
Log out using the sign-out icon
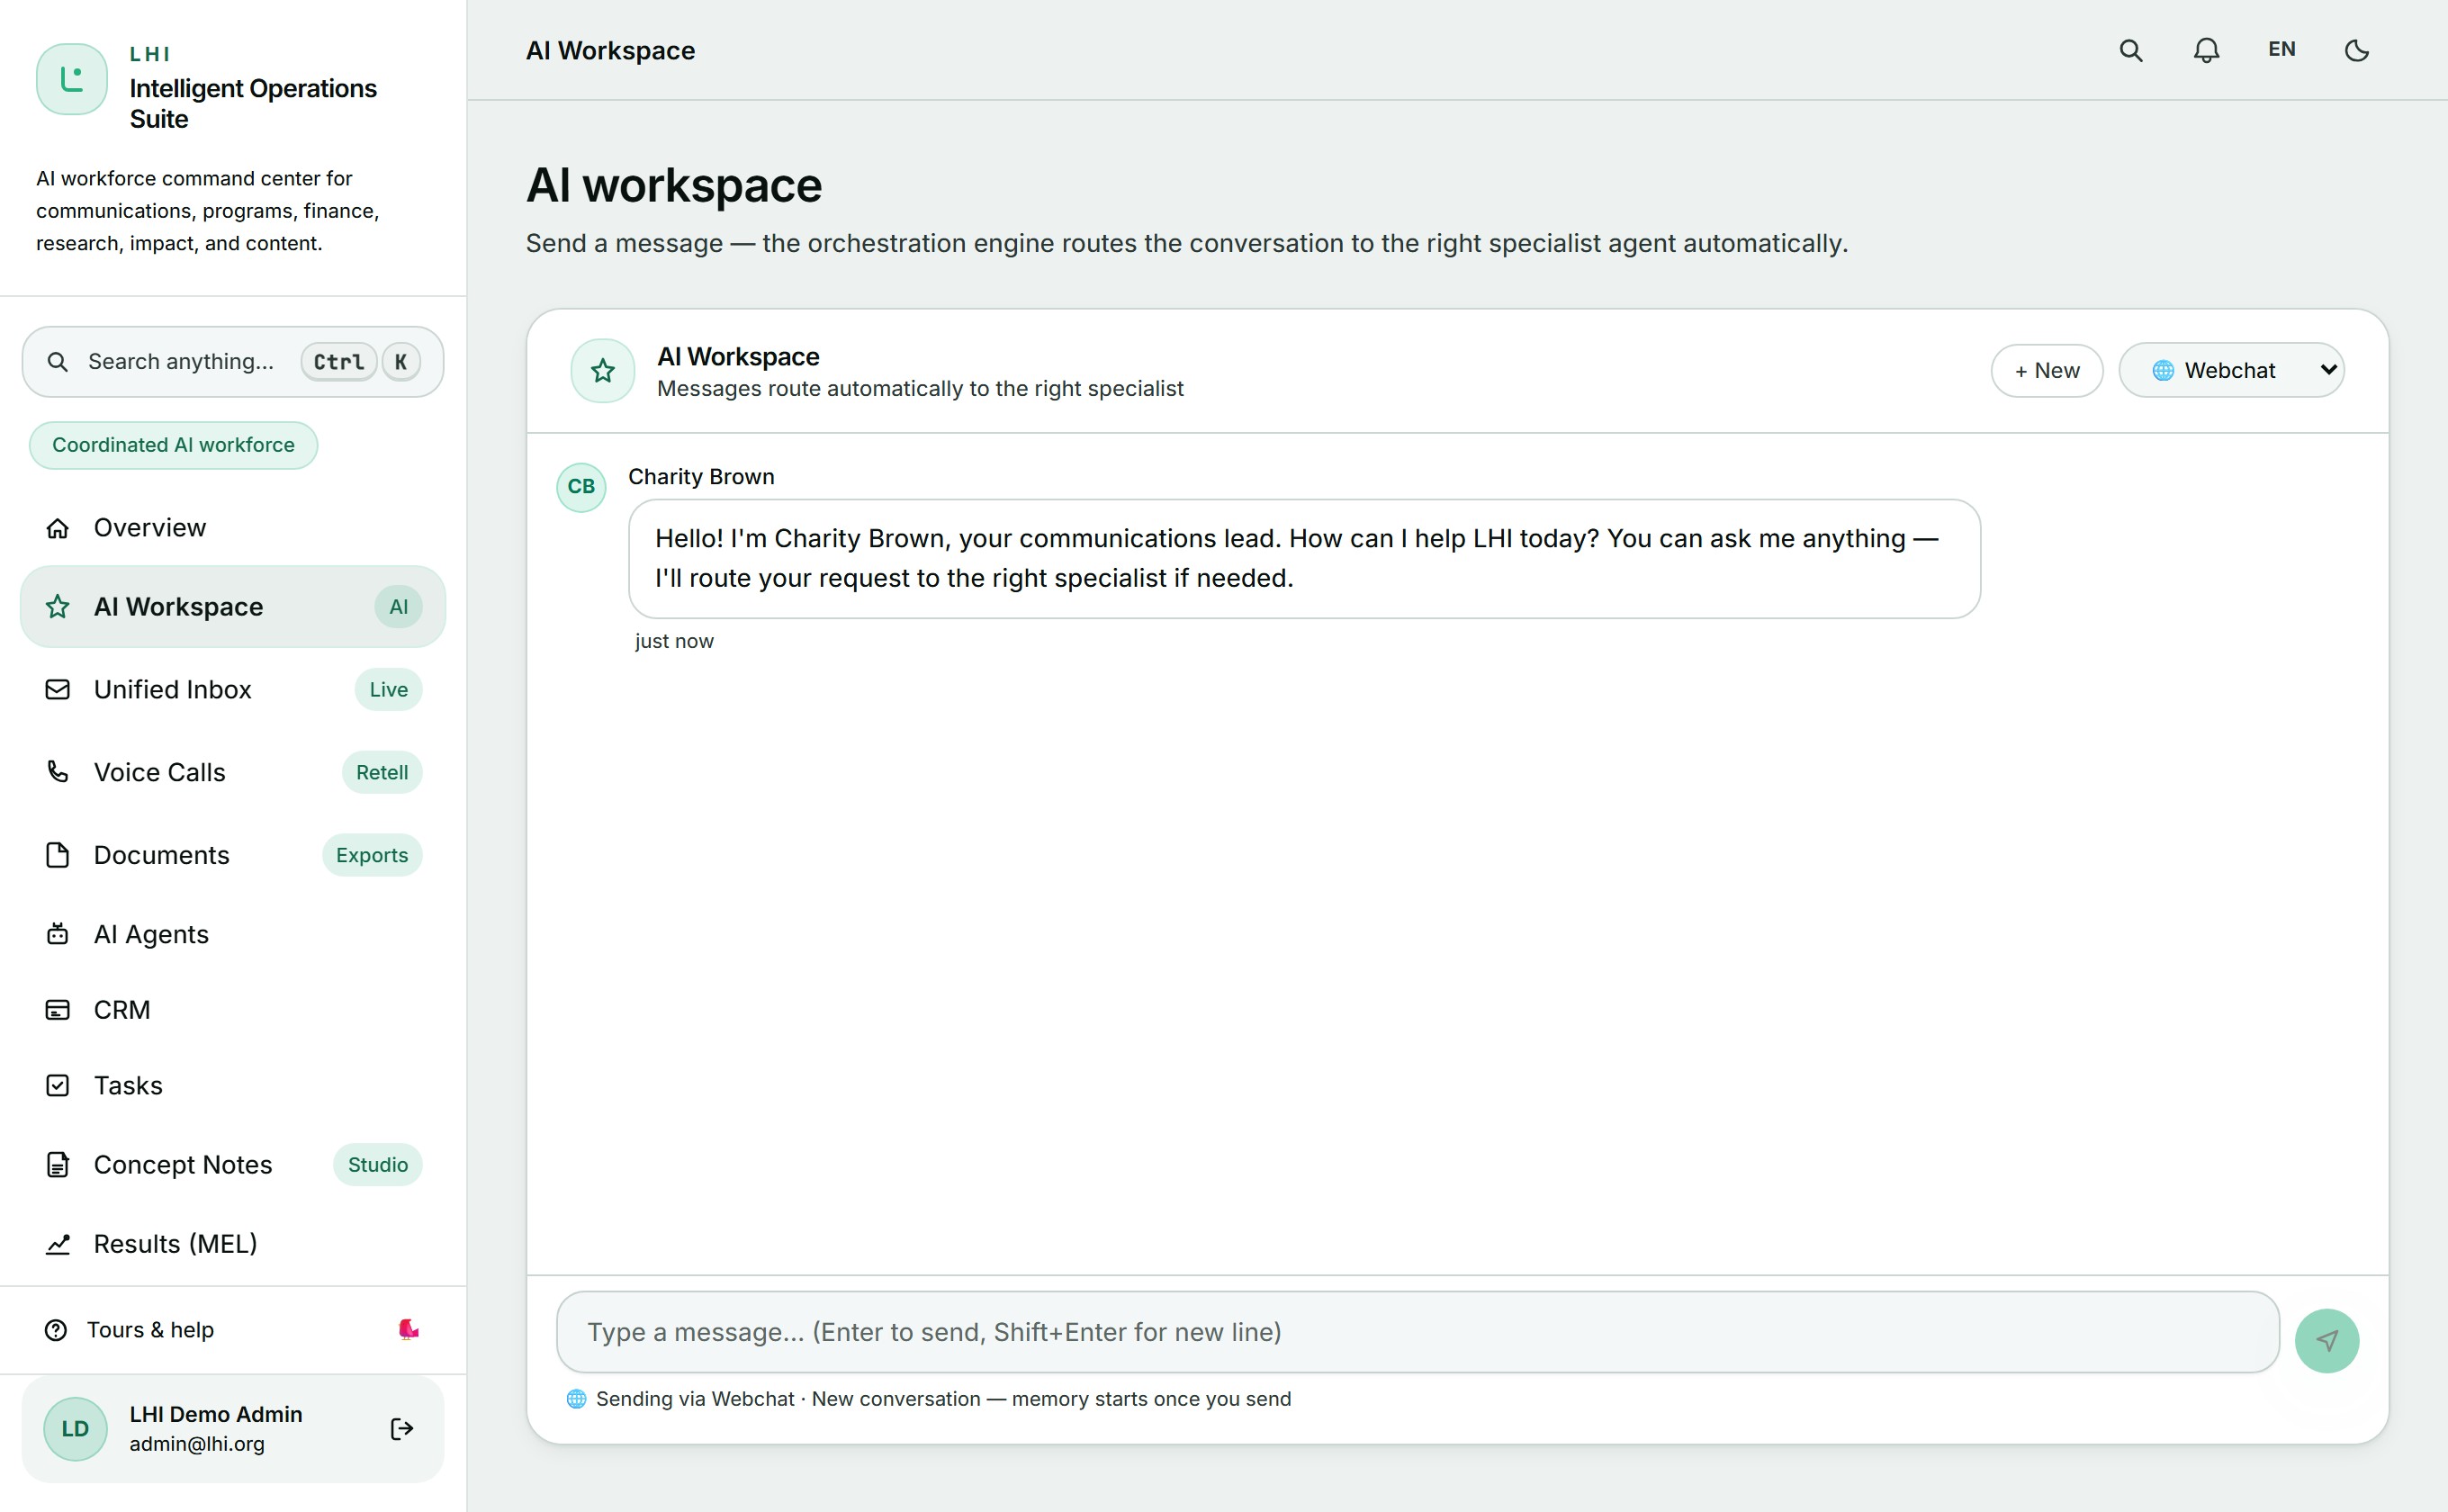click(x=402, y=1429)
